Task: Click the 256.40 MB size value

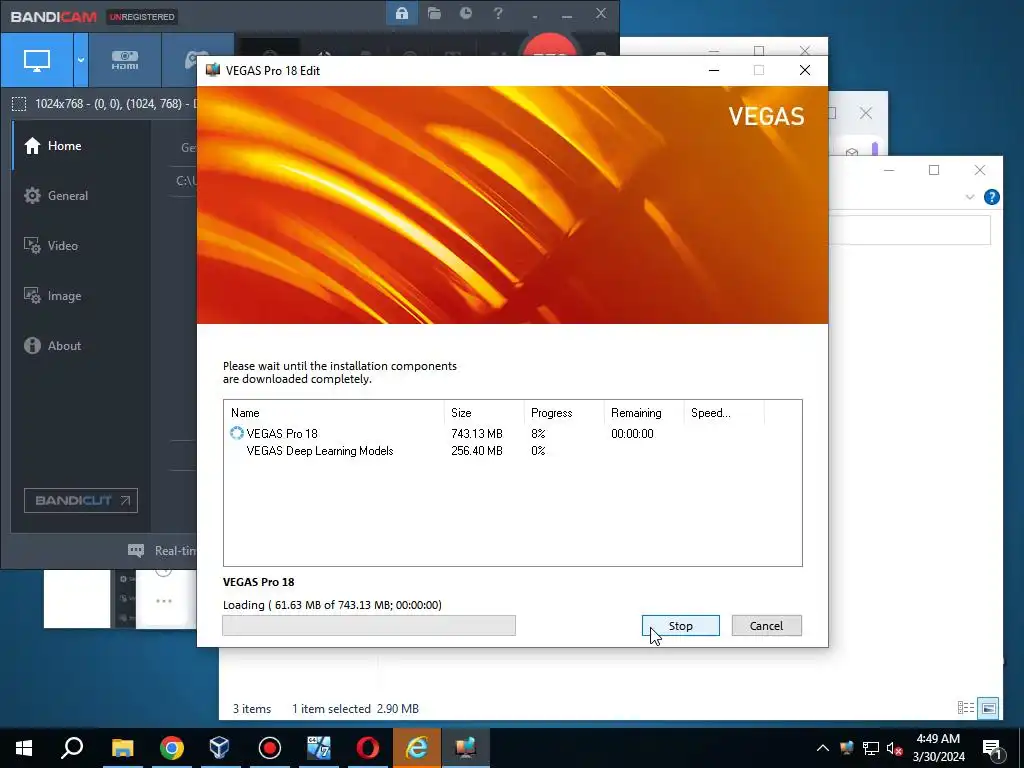Action: pos(477,451)
